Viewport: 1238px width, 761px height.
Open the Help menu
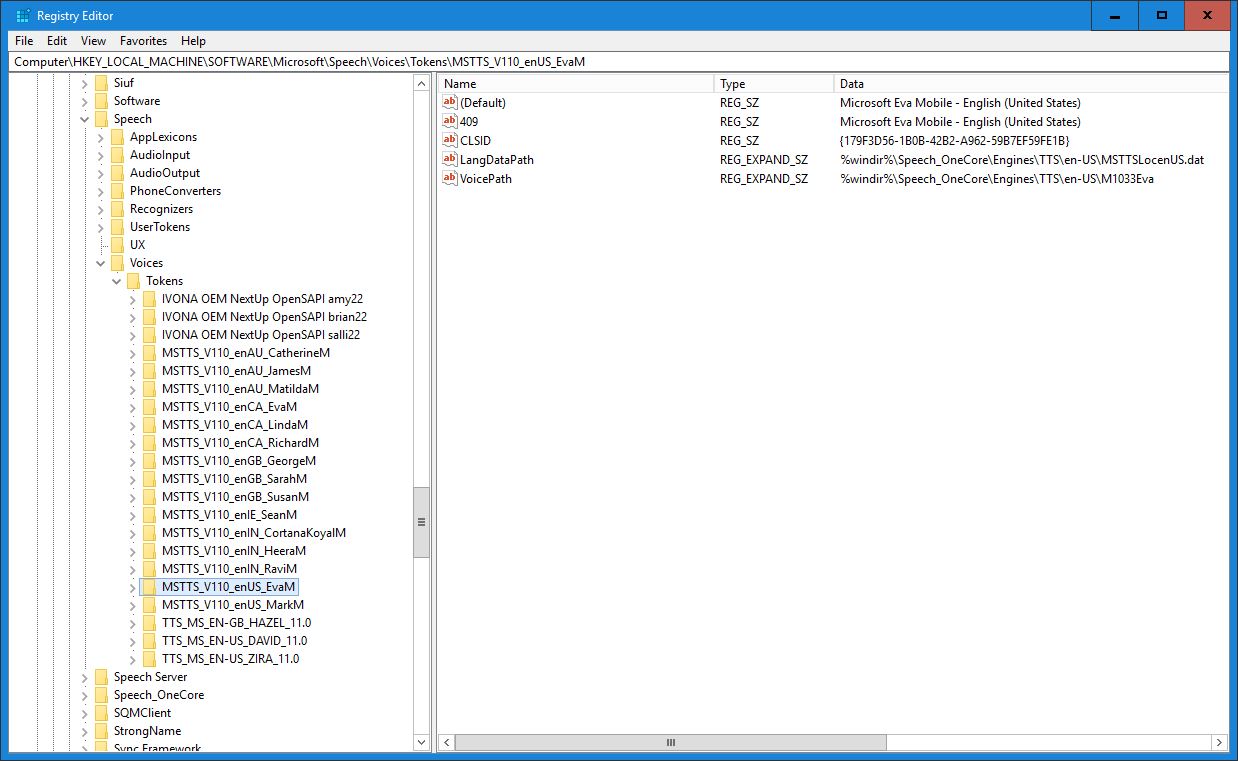click(x=193, y=41)
